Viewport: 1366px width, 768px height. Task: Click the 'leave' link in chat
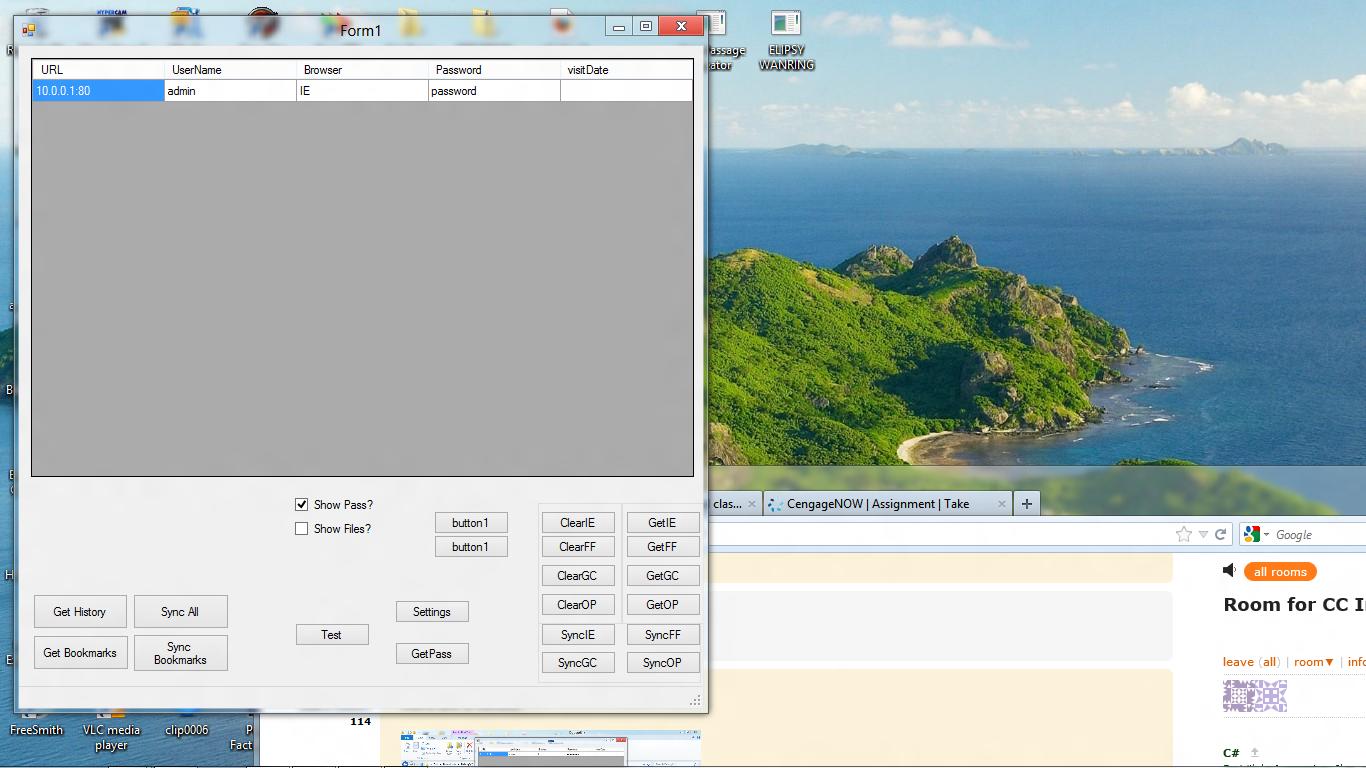click(x=1238, y=662)
